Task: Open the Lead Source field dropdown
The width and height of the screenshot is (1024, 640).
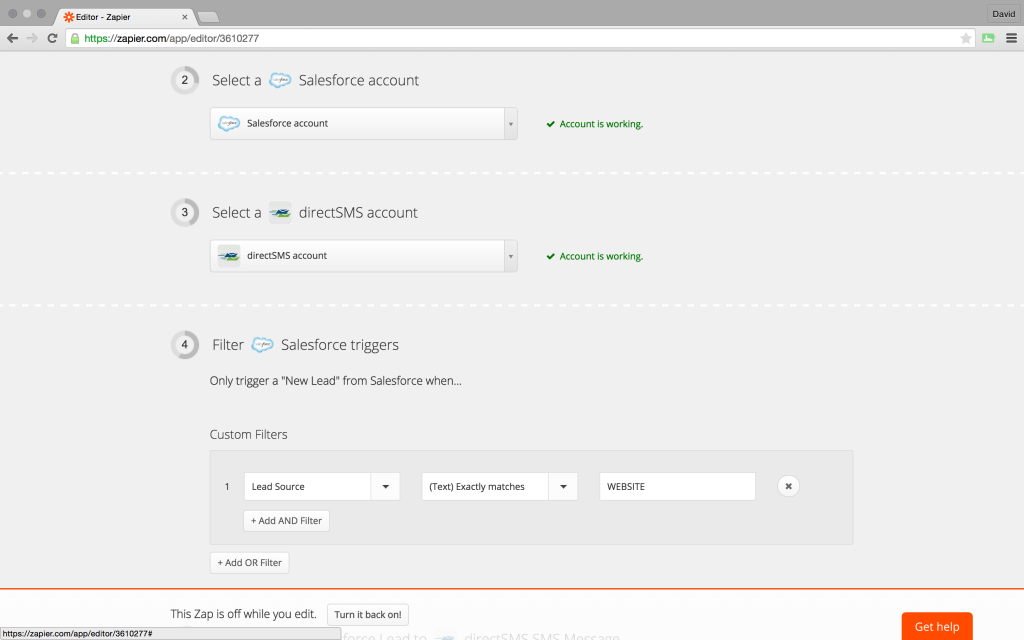Action: click(x=322, y=487)
